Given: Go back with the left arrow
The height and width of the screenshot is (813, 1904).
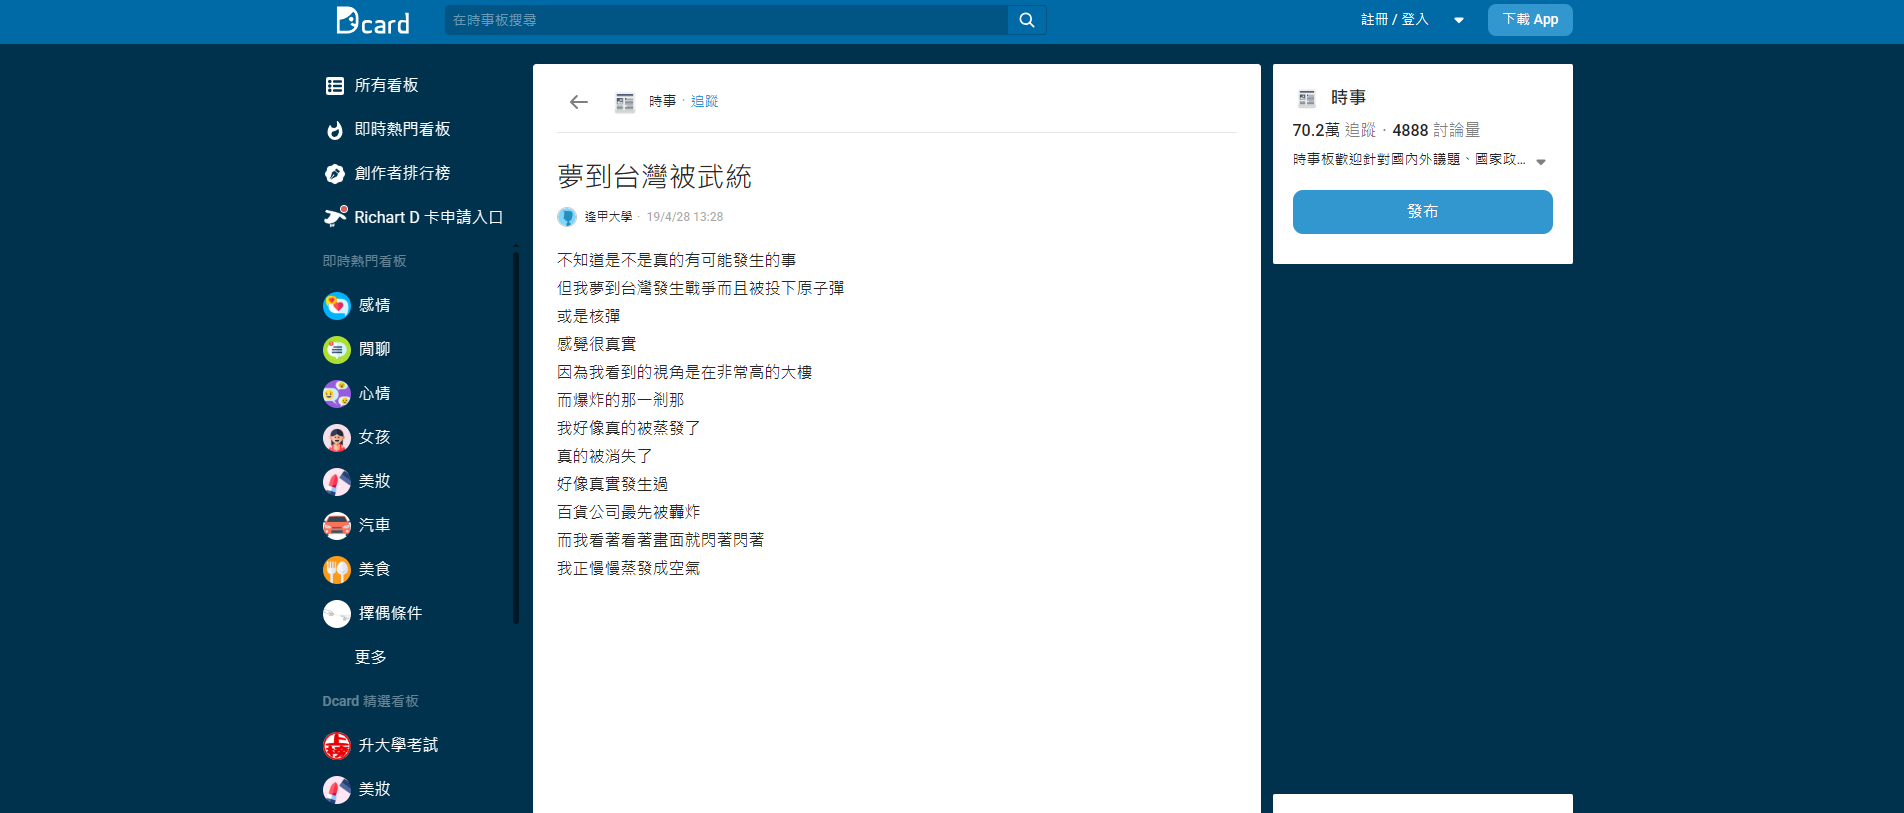Looking at the screenshot, I should point(578,102).
